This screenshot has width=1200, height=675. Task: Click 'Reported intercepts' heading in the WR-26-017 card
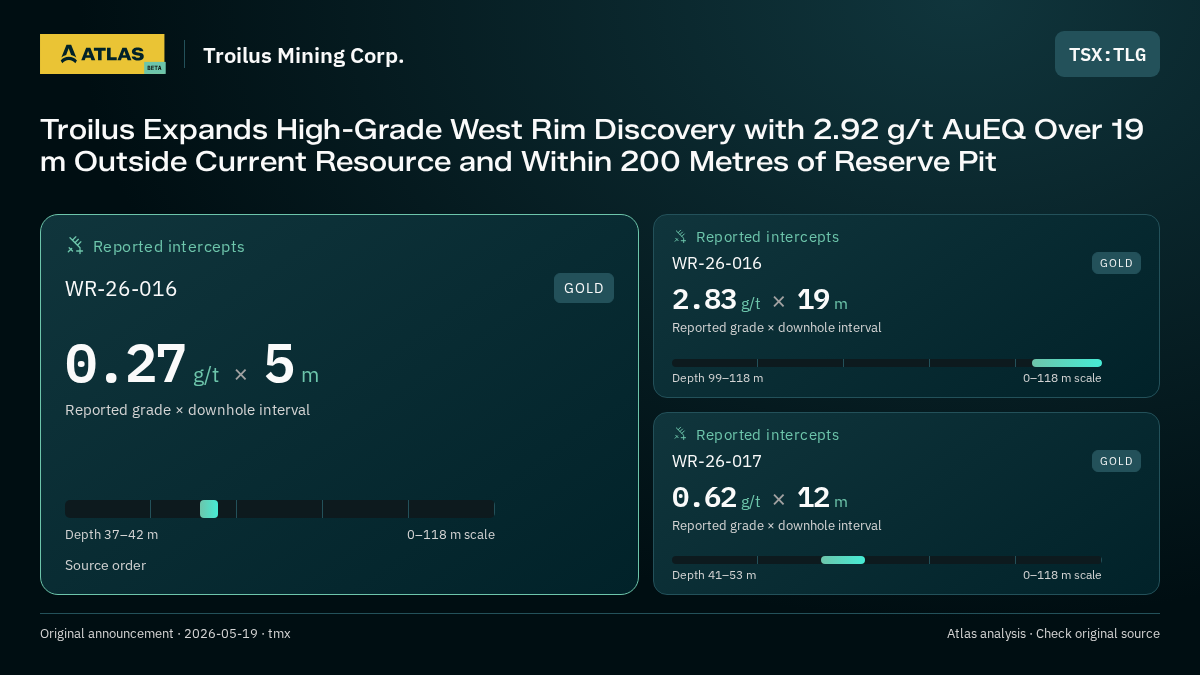[x=767, y=435]
